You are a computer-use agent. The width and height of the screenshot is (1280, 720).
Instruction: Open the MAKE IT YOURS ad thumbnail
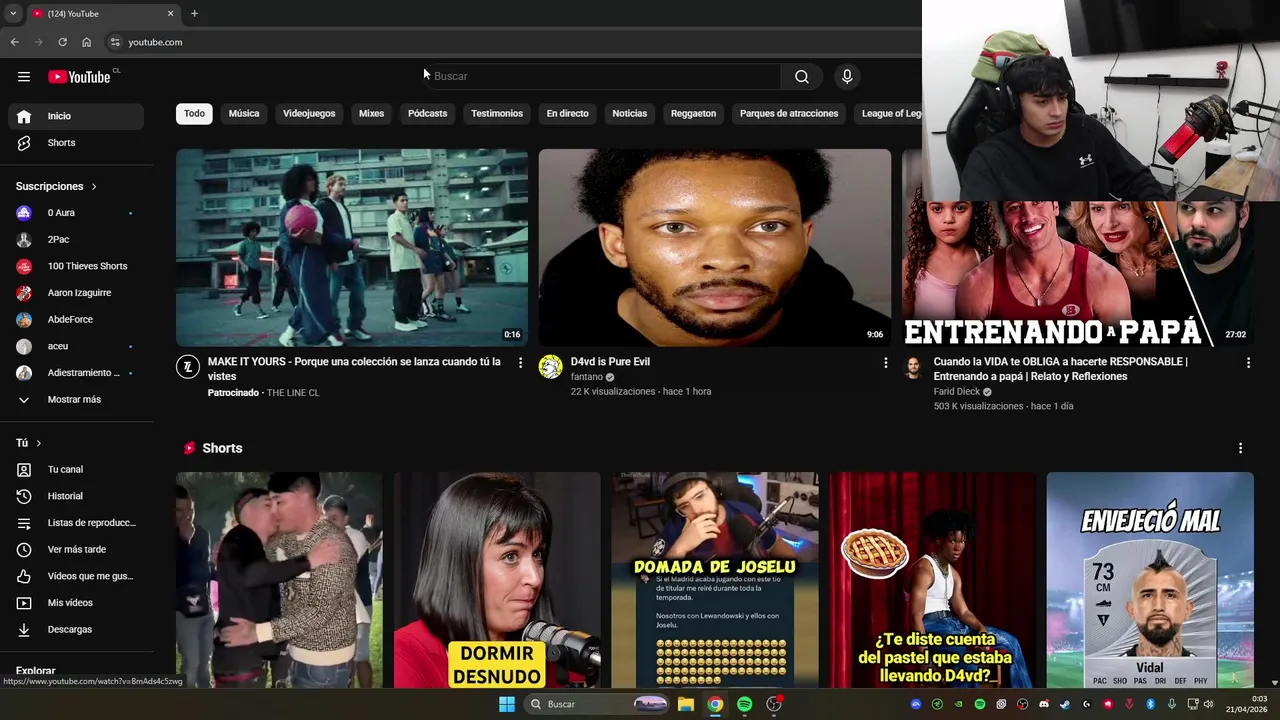tap(352, 248)
